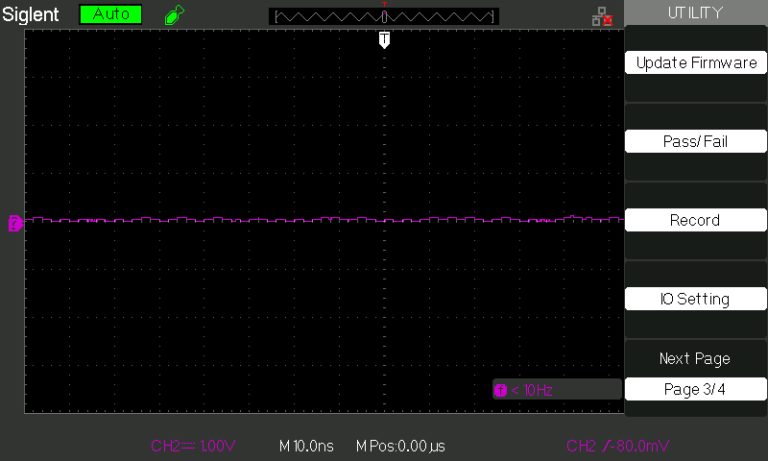The height and width of the screenshot is (461, 768).
Task: Click the Next Page label
Action: (696, 358)
